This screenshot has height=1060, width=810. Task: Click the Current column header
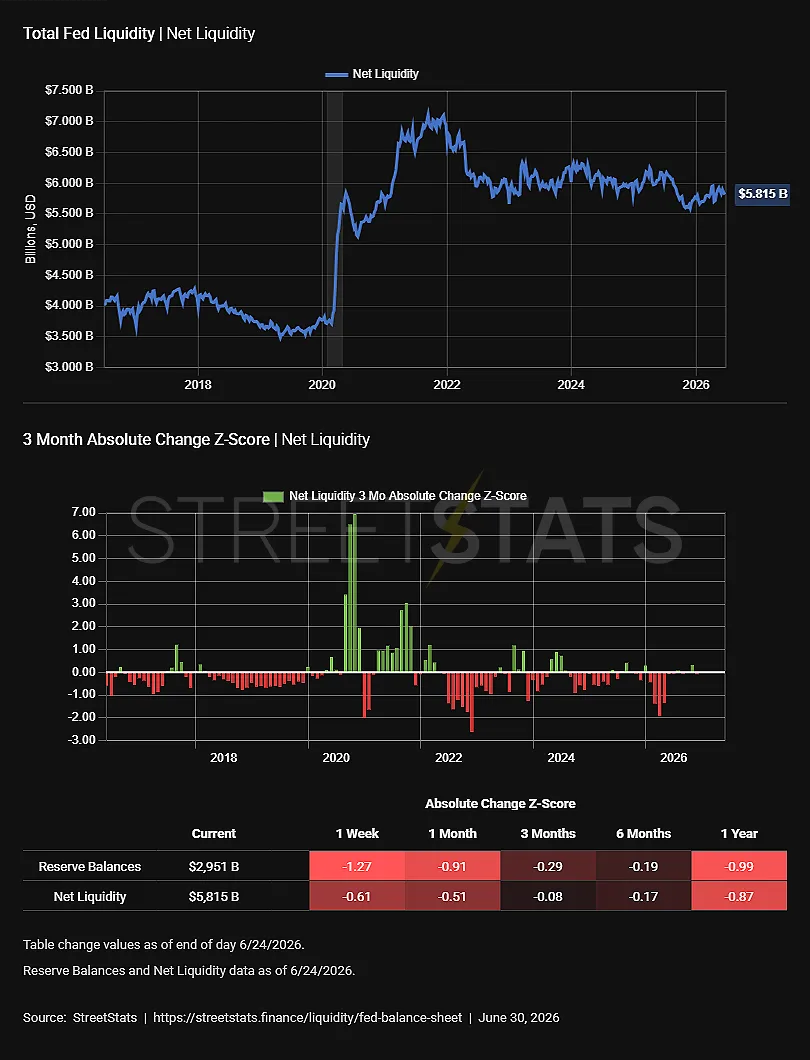(x=214, y=834)
